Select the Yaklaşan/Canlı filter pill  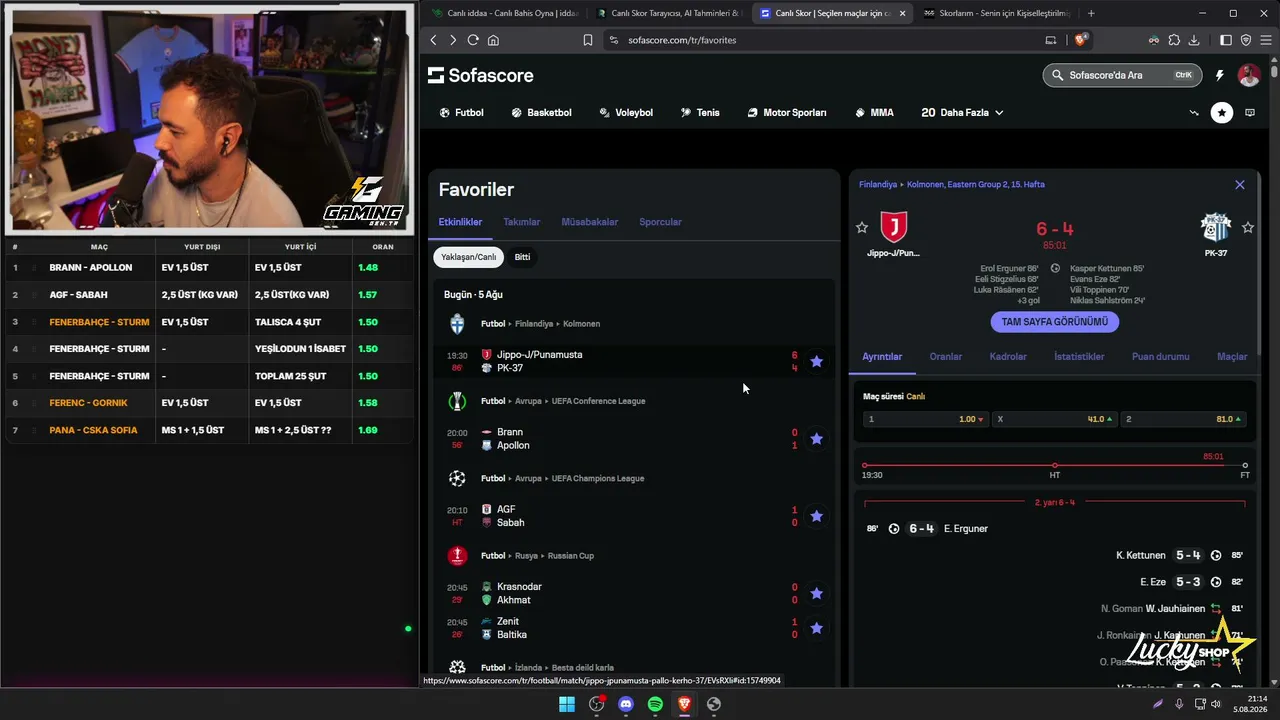click(469, 257)
